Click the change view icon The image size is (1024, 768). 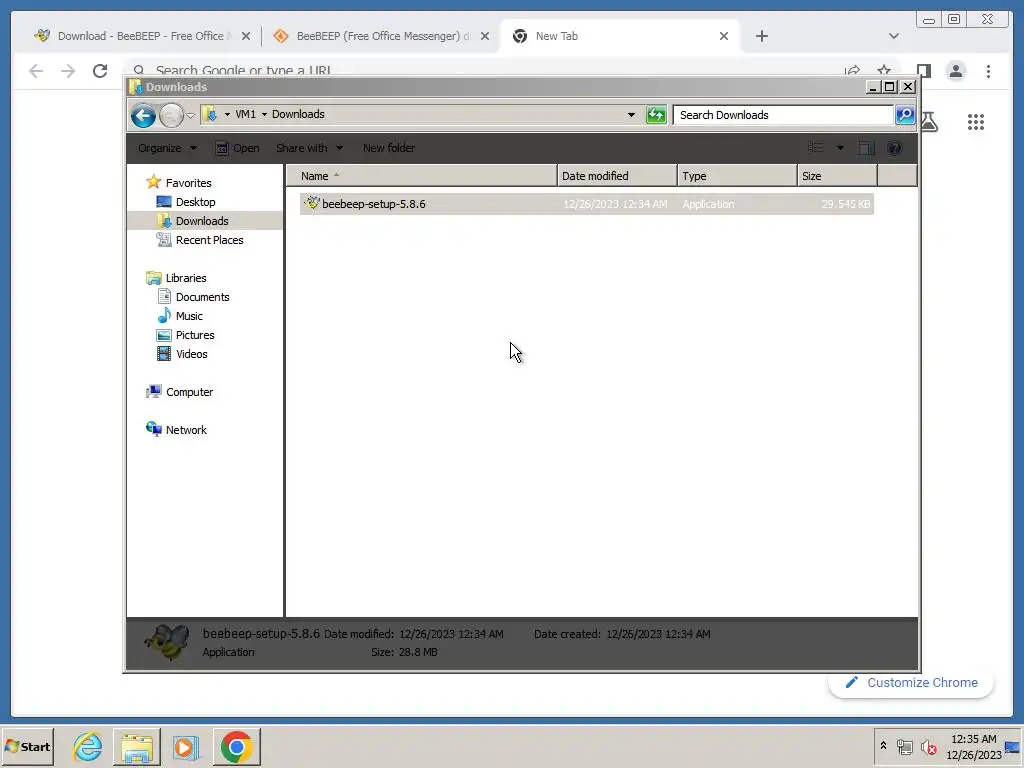[816, 148]
